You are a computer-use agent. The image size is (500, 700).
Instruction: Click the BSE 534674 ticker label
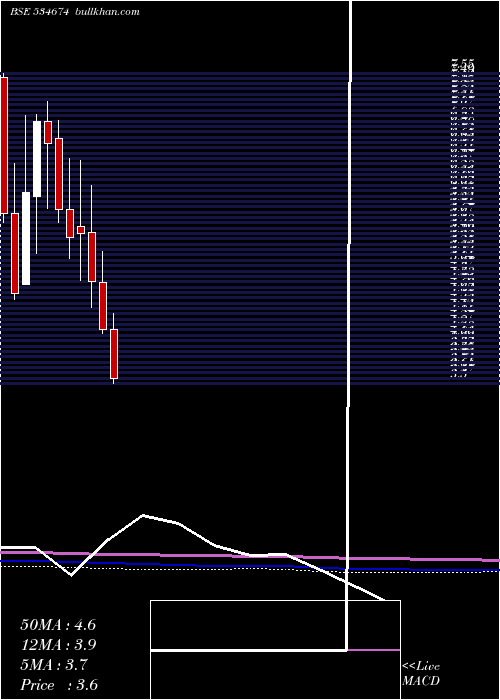pos(39,12)
